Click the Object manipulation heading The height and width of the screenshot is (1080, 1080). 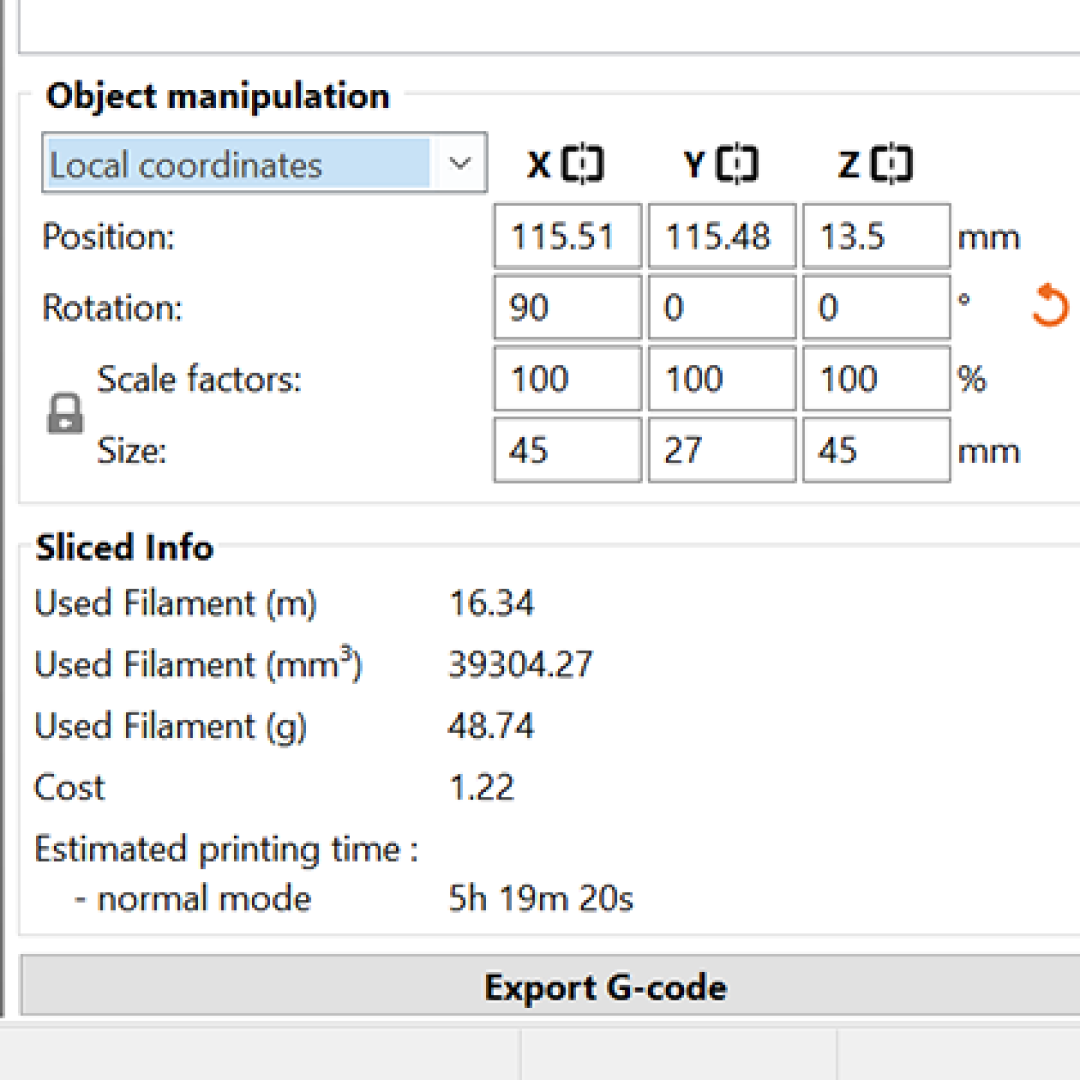218,95
